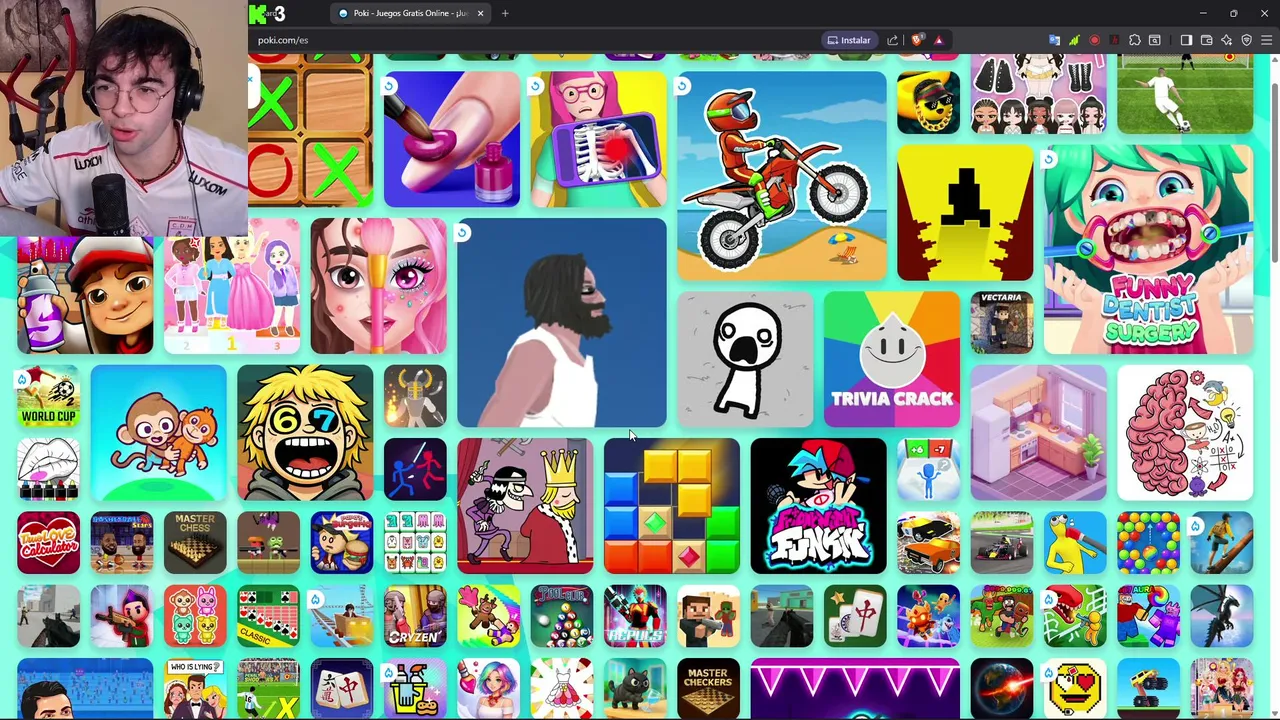The height and width of the screenshot is (720, 1280).
Task: Open a new browser tab
Action: point(505,13)
